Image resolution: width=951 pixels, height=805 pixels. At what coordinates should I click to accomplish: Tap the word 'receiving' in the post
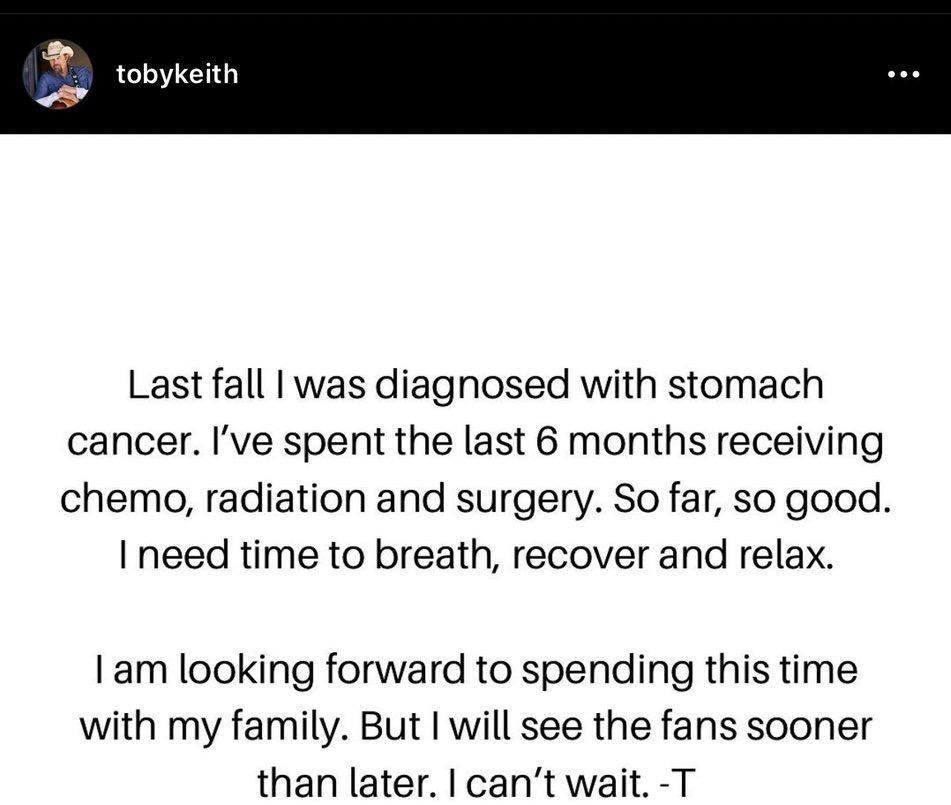[x=800, y=443]
